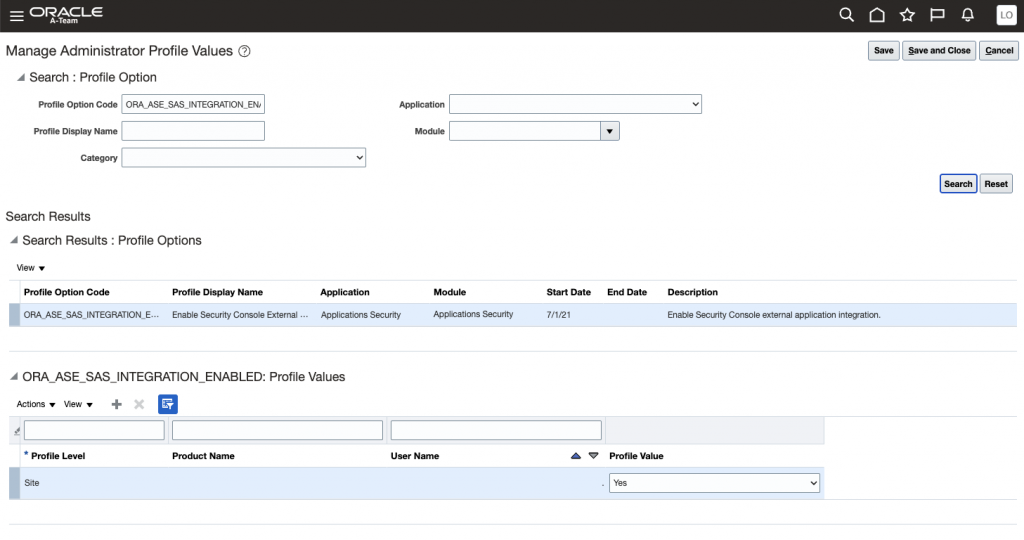Open the Actions menu in Profile Values
The image size is (1024, 540).
(x=36, y=404)
